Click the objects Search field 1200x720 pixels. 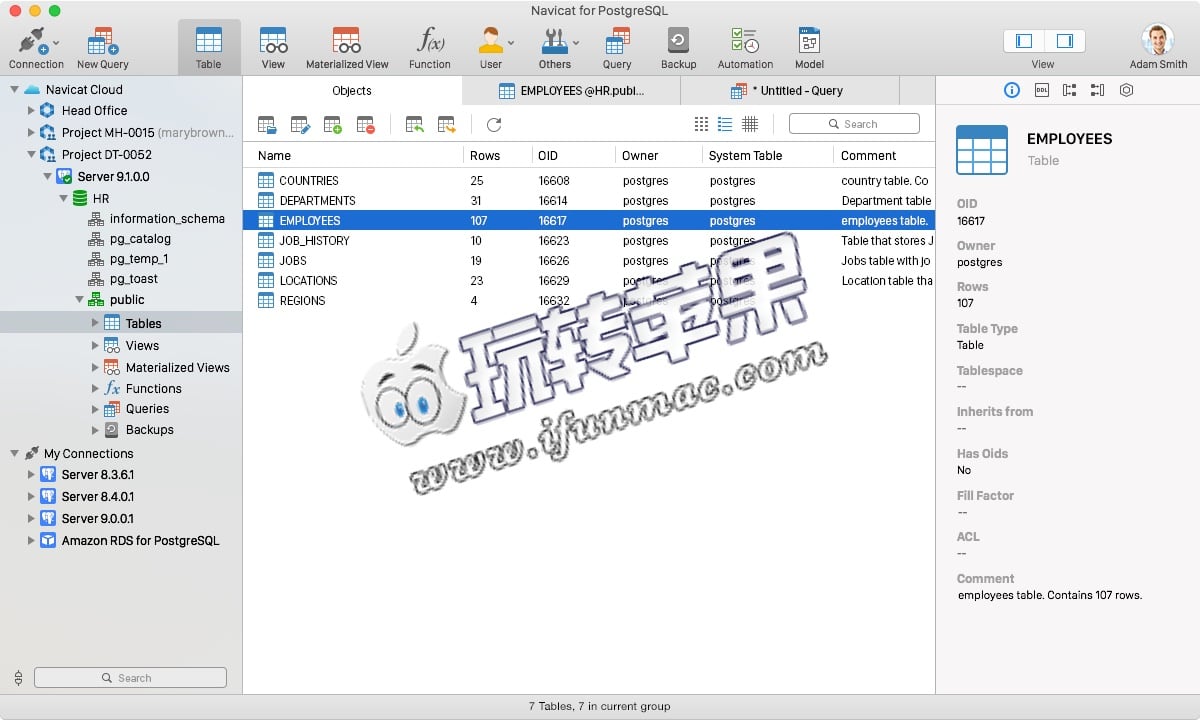tap(854, 124)
